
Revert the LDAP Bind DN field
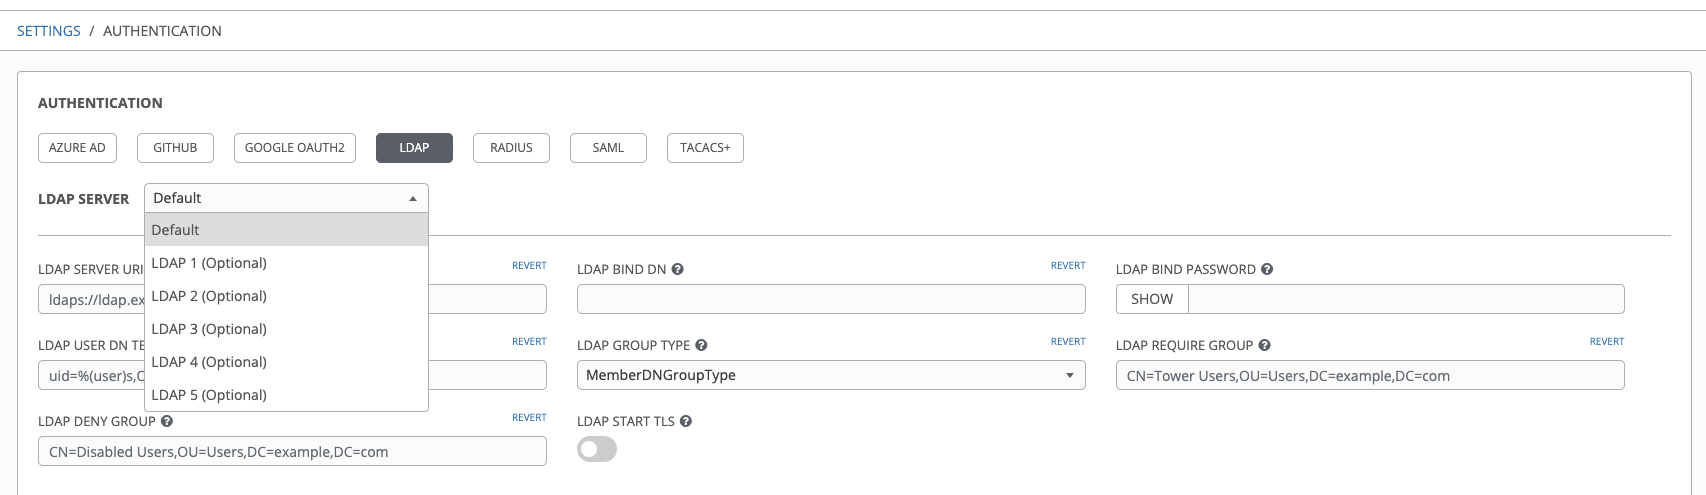[x=1067, y=266]
